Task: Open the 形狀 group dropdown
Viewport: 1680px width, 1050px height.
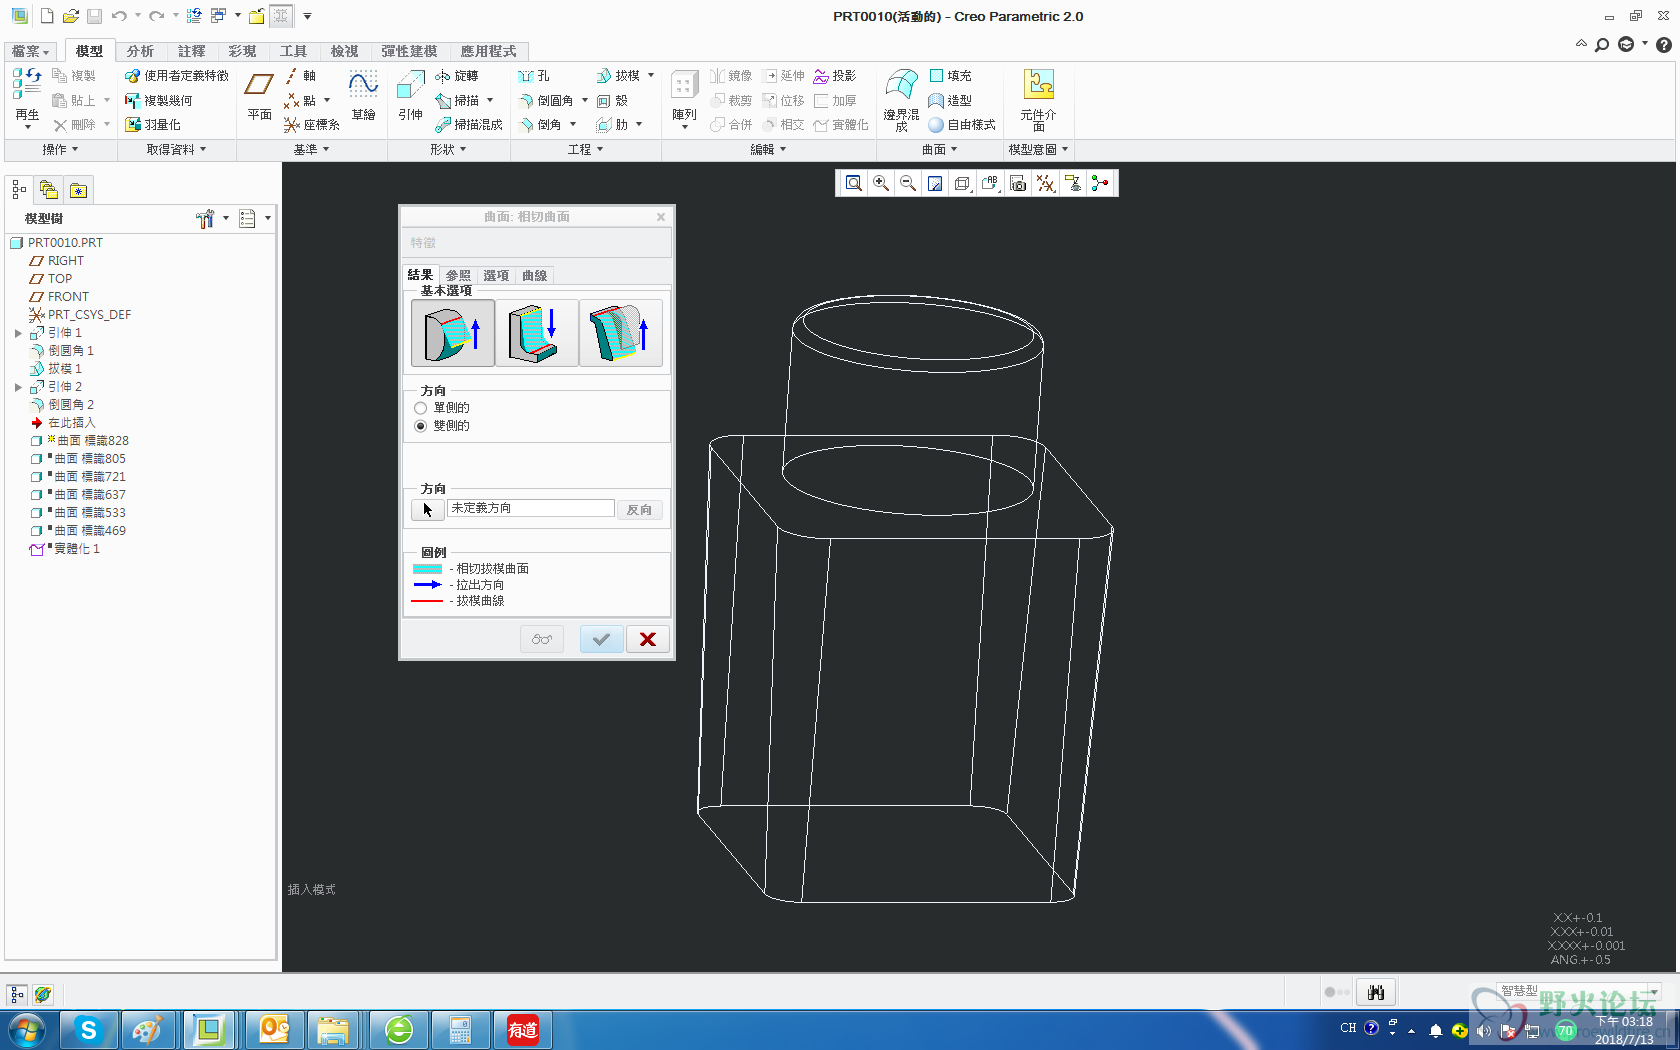Action: pyautogui.click(x=448, y=149)
